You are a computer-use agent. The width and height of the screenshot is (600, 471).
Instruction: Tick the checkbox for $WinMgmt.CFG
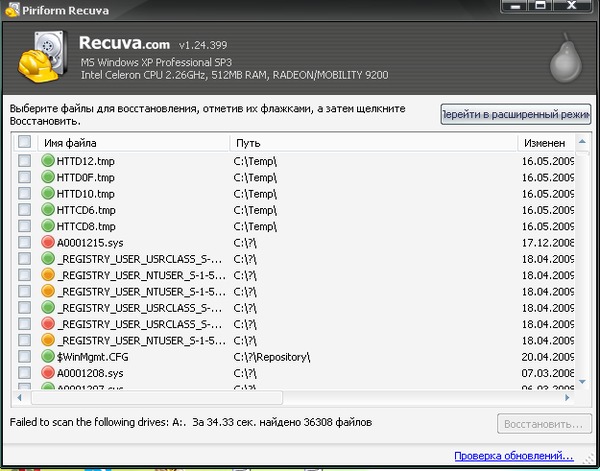(x=24, y=357)
